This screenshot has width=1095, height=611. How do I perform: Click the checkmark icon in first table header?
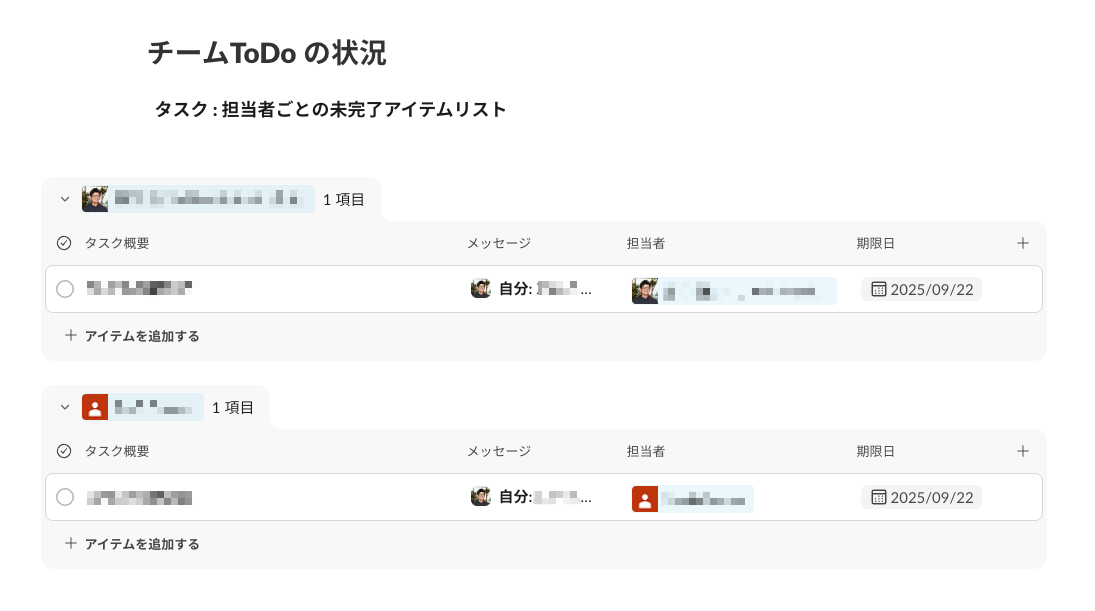click(x=64, y=243)
